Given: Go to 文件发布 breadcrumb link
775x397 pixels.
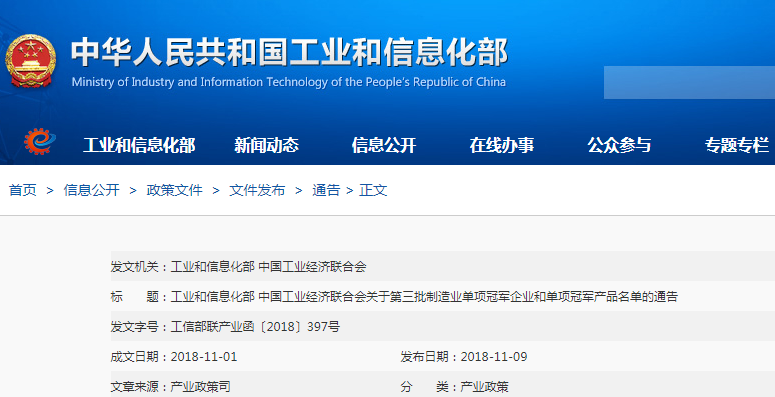Looking at the screenshot, I should 257,190.
